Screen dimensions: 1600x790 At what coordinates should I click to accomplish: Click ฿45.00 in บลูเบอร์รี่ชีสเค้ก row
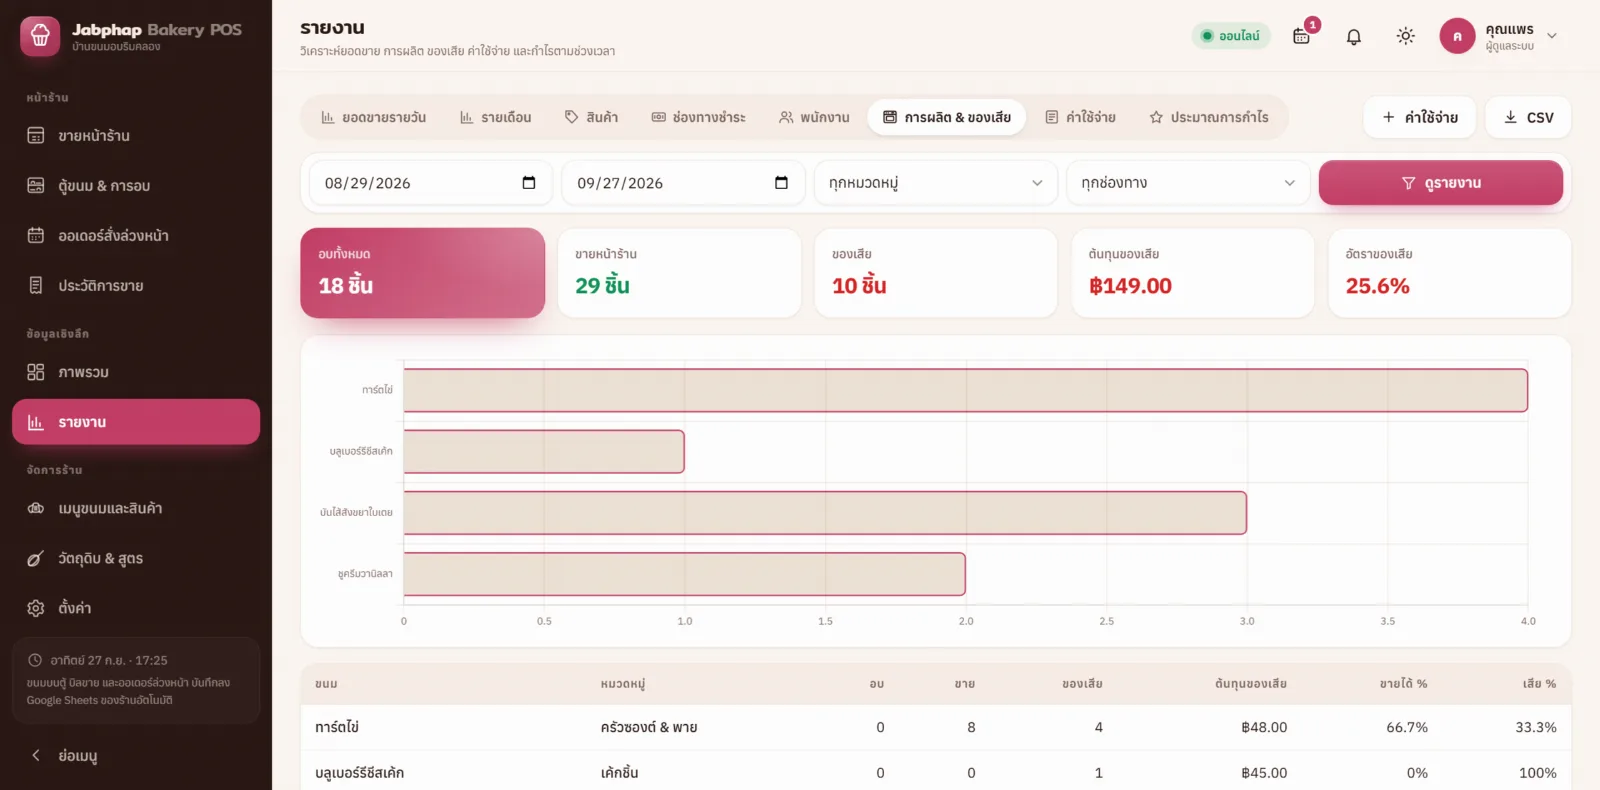[1264, 773]
